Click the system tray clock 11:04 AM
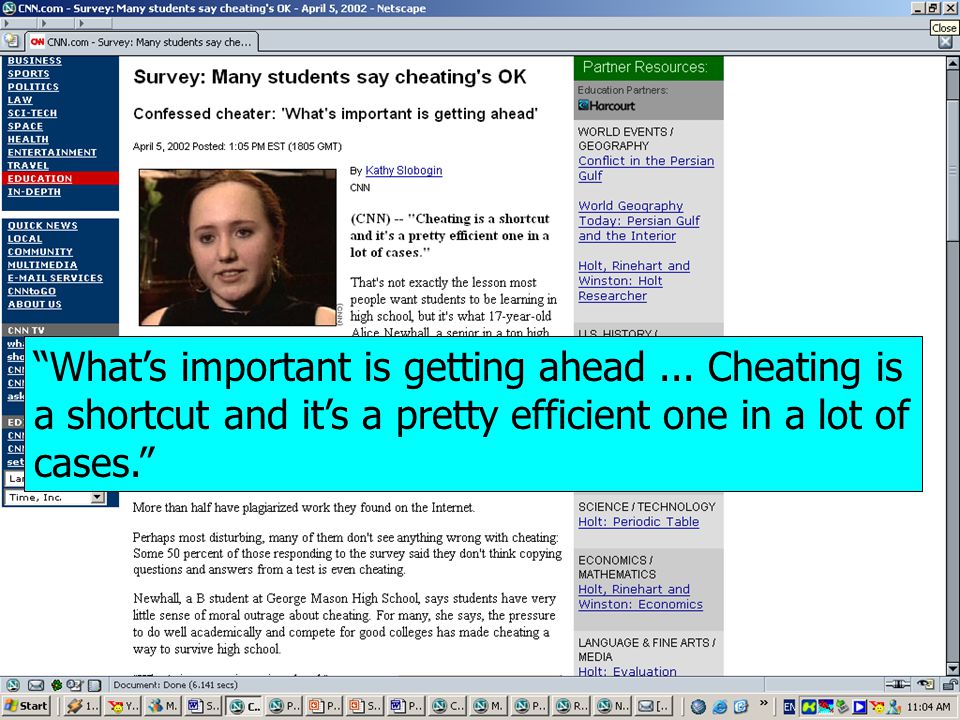Screen dimensions: 960x720 click(x=928, y=707)
